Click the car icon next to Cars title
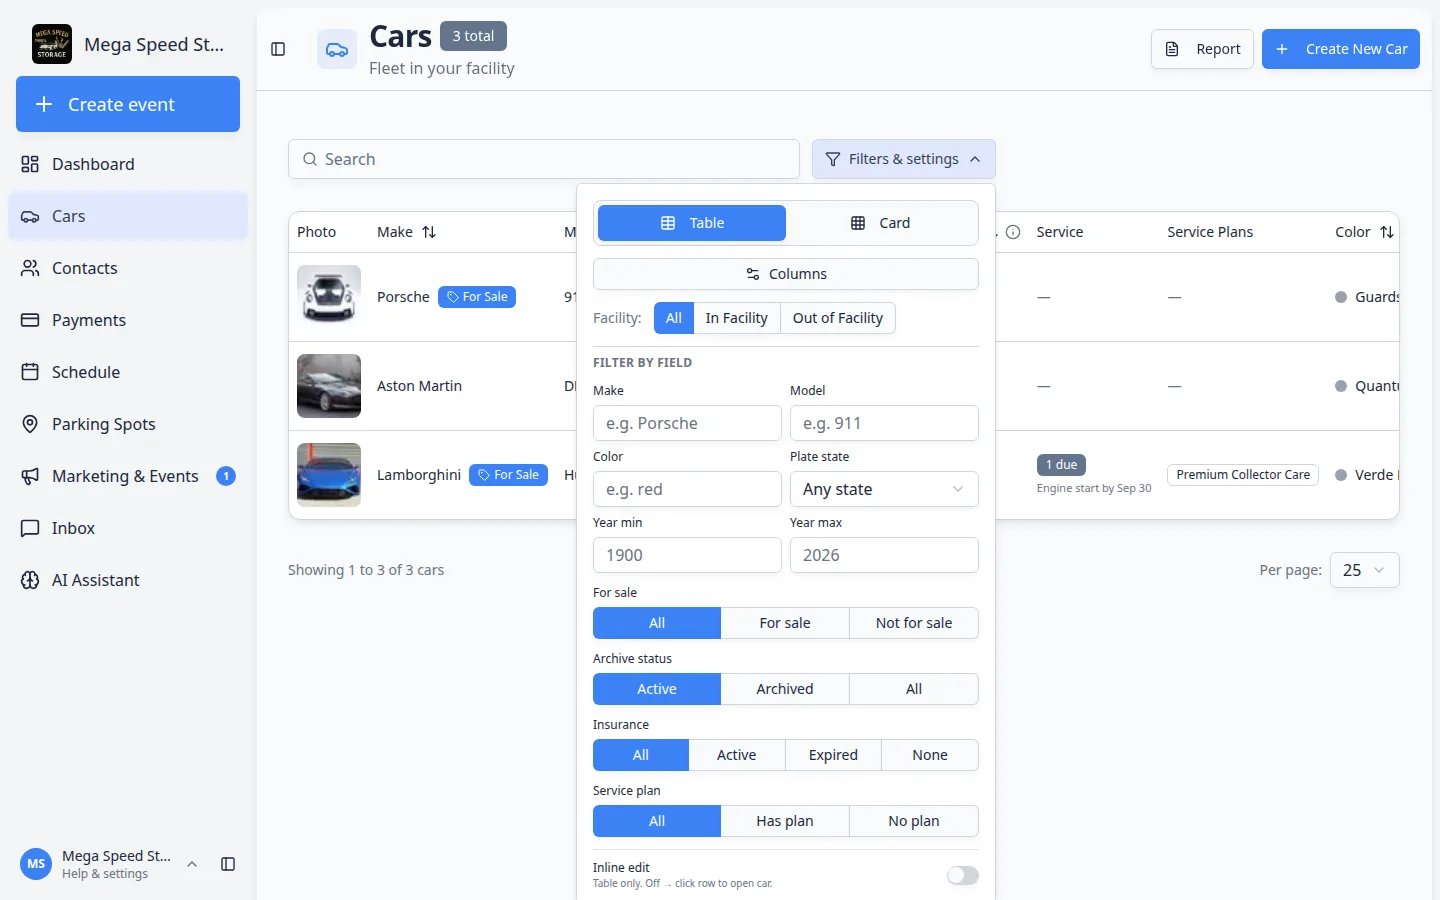The image size is (1440, 900). point(337,49)
